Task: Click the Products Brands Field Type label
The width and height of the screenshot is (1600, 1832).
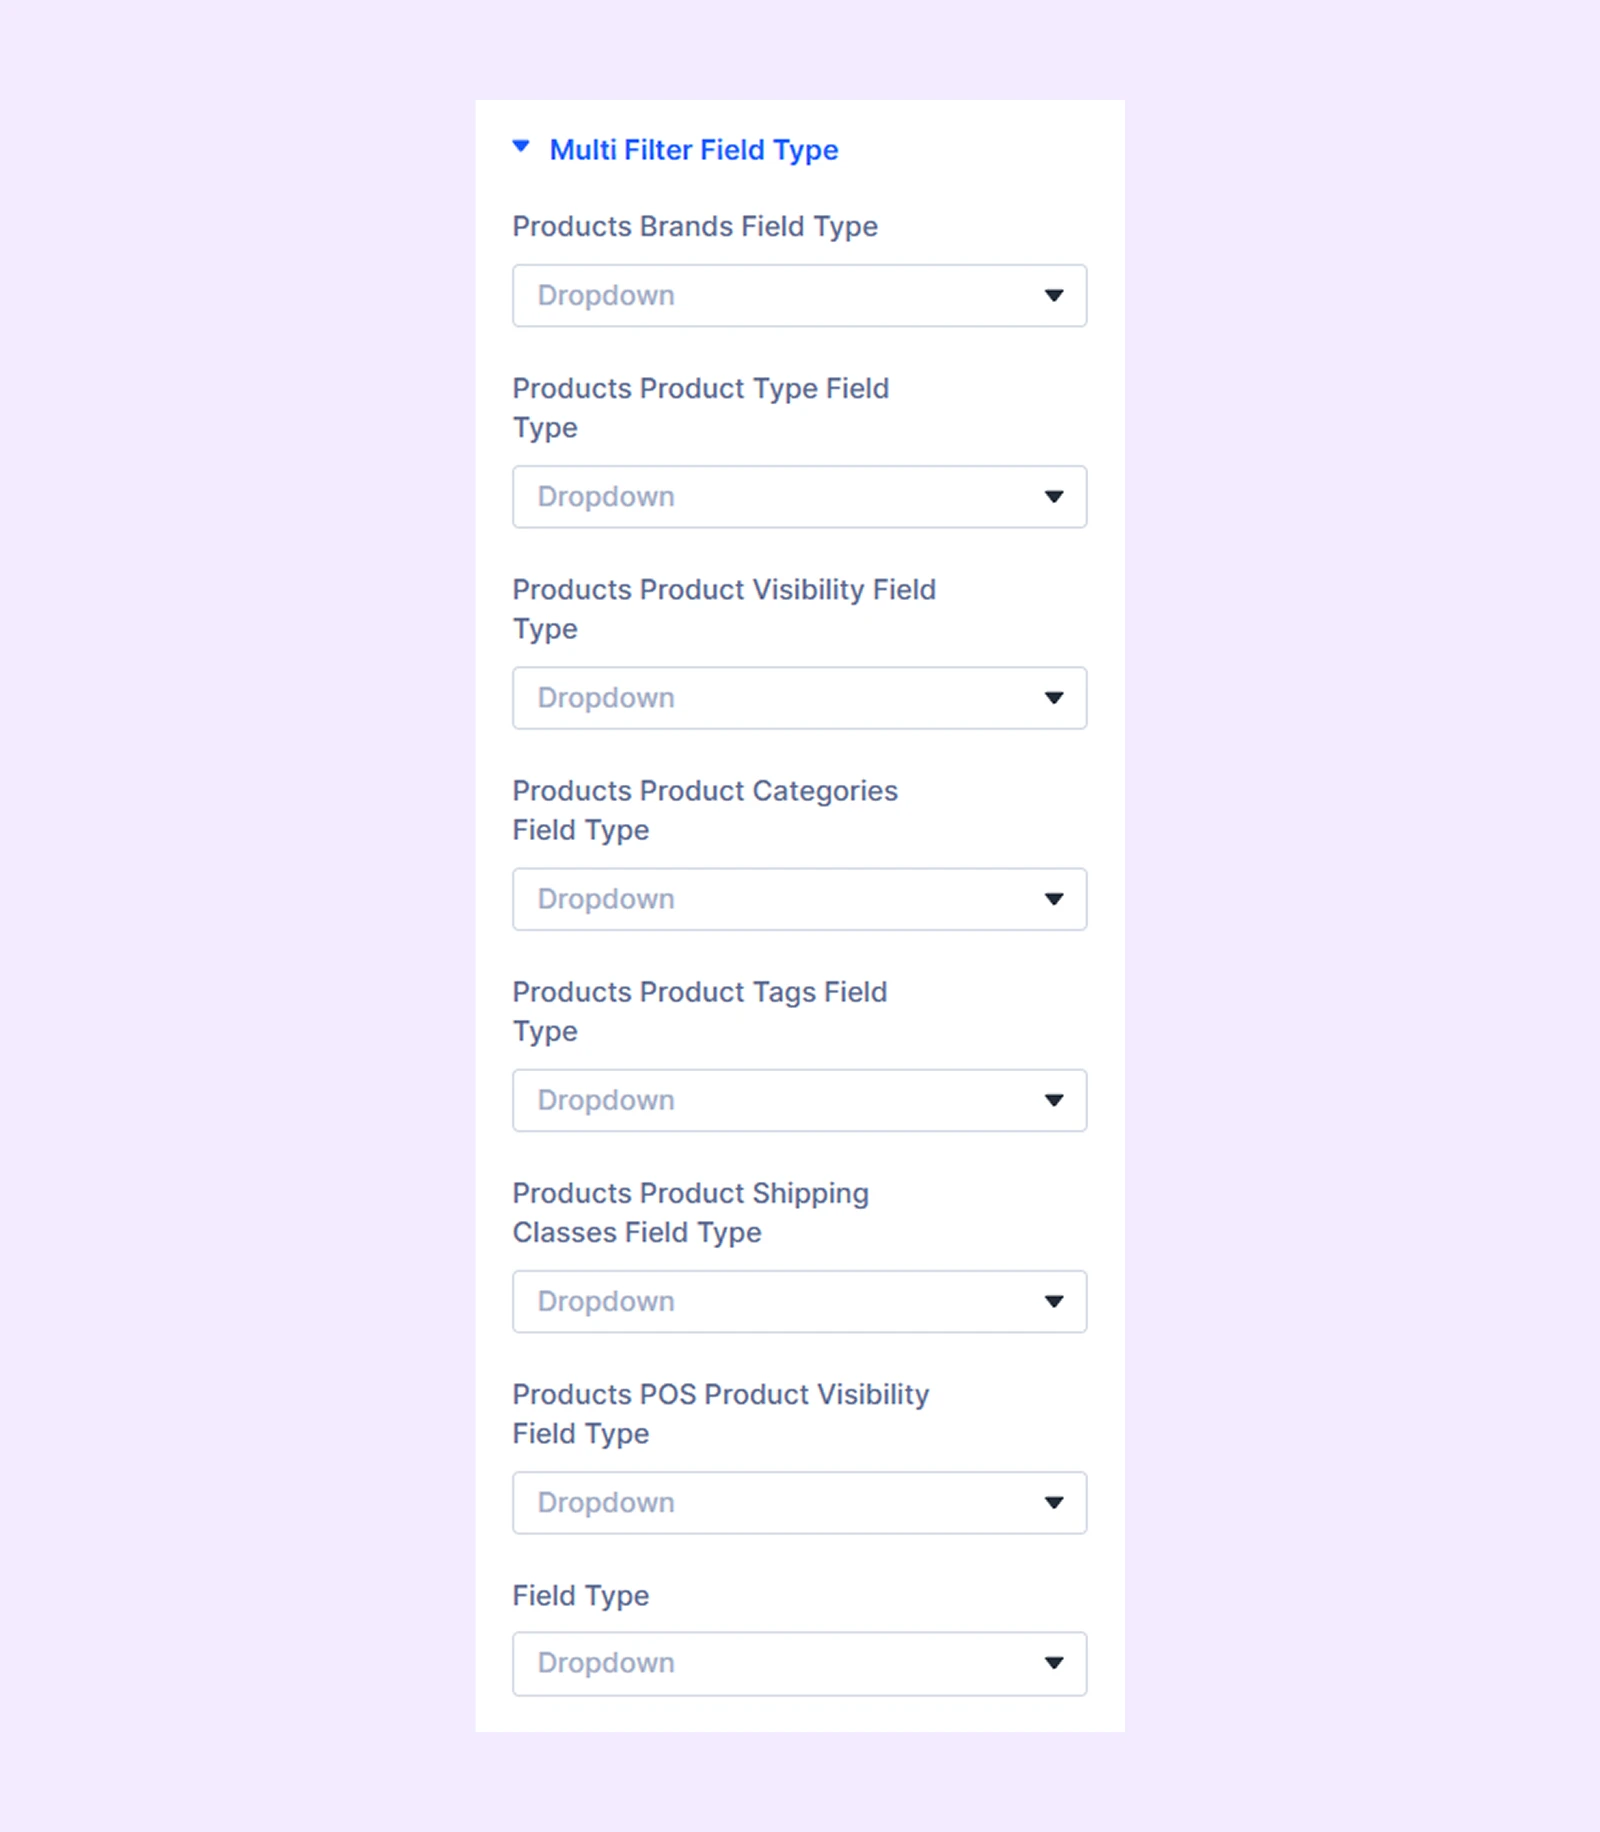Action: (695, 227)
